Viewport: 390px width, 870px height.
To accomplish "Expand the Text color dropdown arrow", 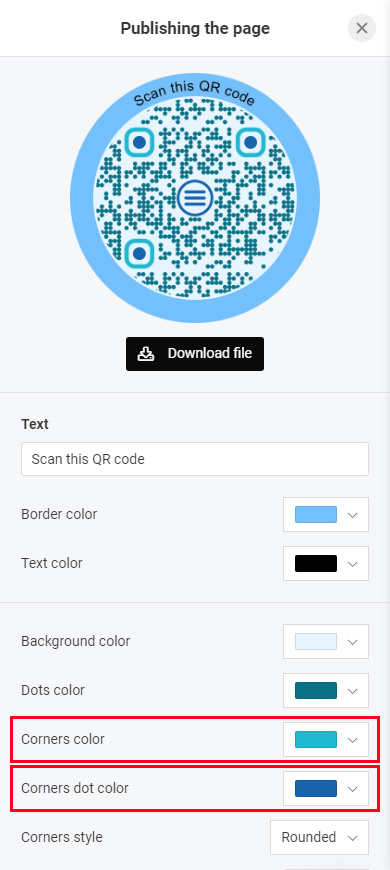I will [352, 563].
